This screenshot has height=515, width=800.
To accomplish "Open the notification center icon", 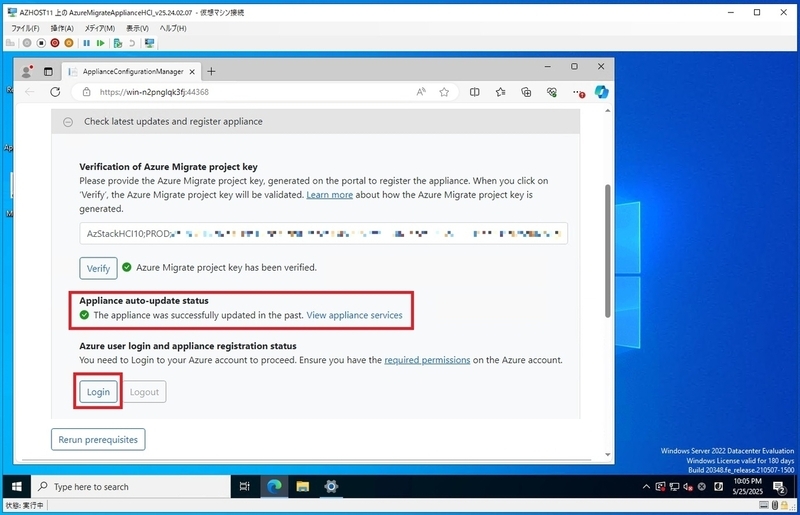I will [x=780, y=487].
